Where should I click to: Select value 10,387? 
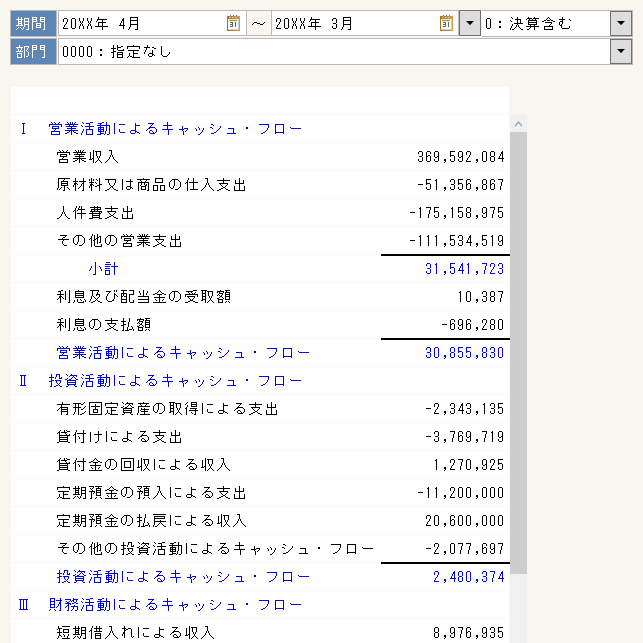(x=481, y=296)
